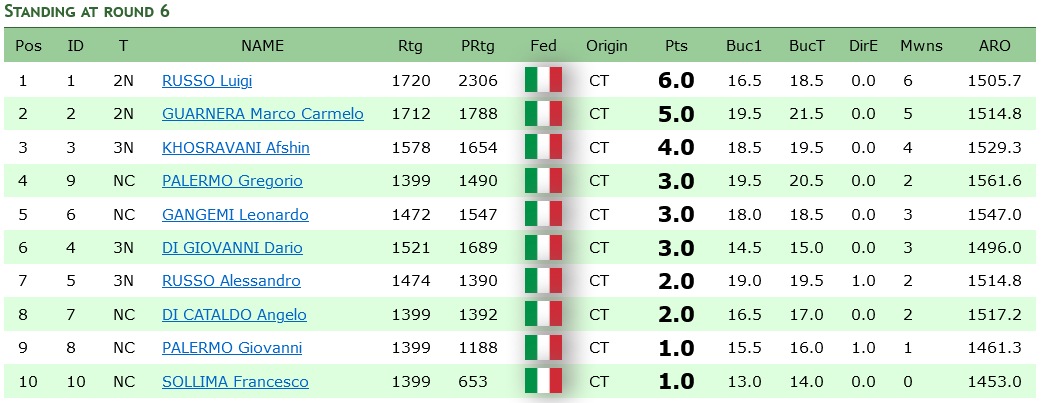Click Italian flag in PALERMO Gregorio row
Image resolution: width=1043 pixels, height=403 pixels.
[x=543, y=181]
